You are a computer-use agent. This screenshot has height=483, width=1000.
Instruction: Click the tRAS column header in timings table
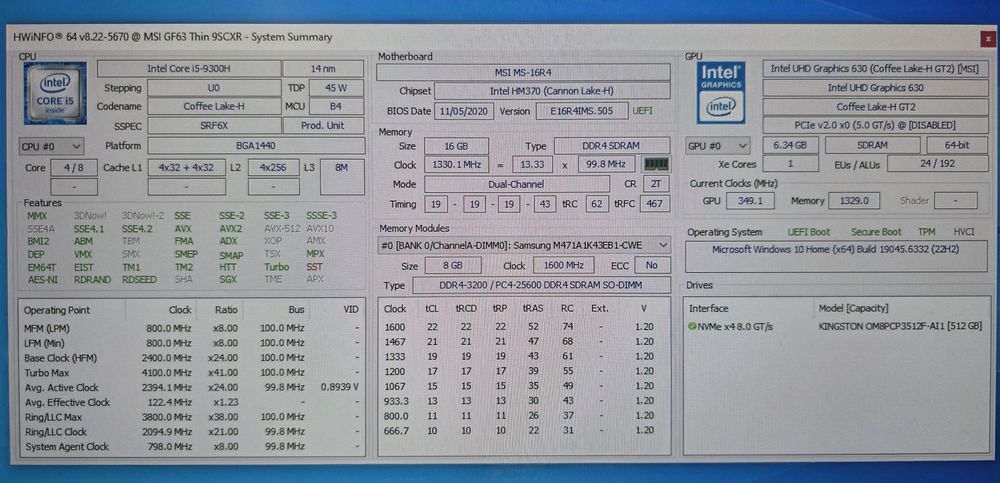click(x=533, y=309)
